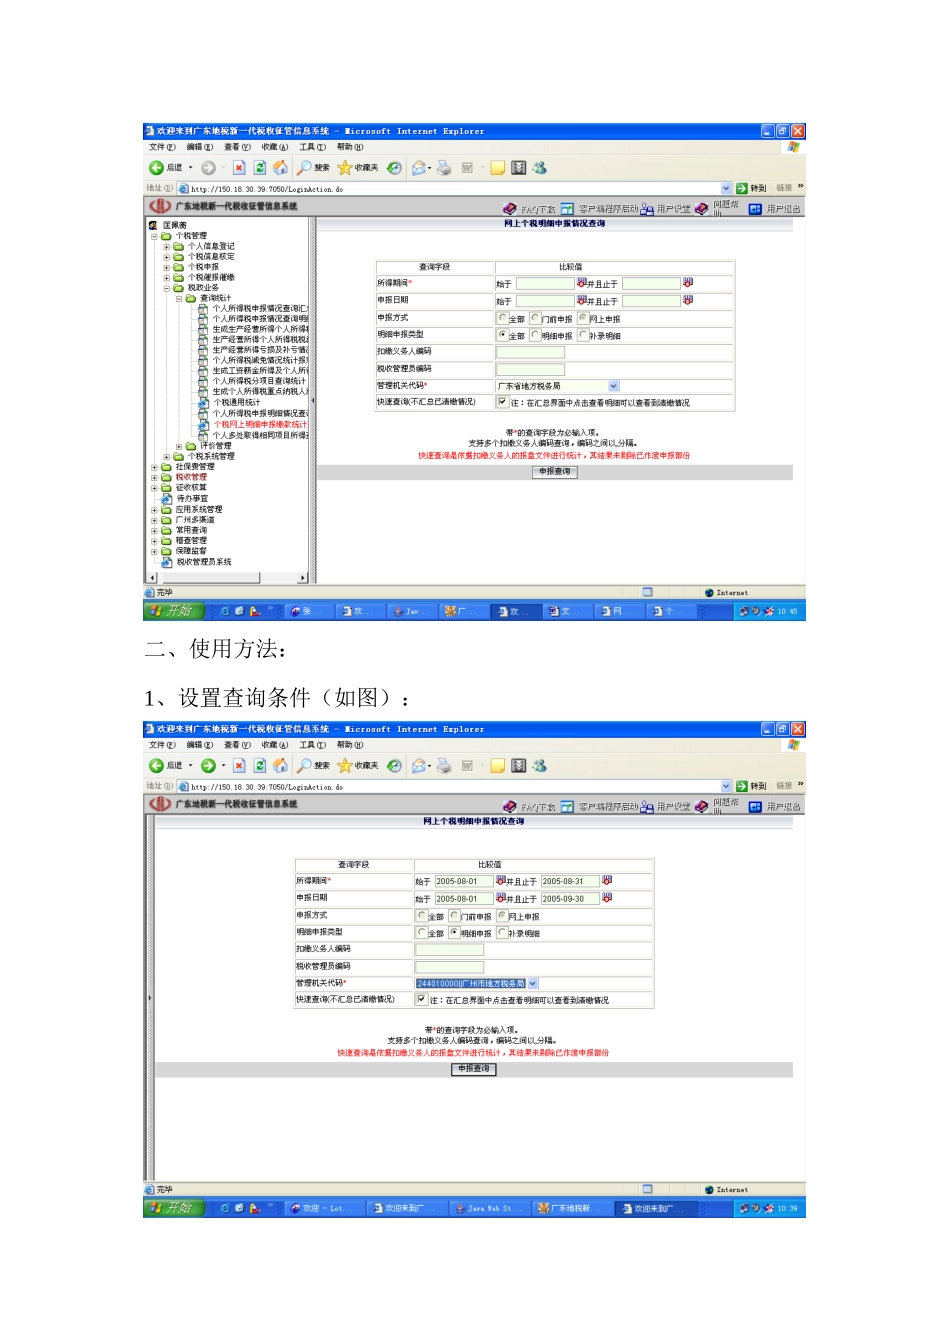Select 明细申报 radio in form with filled dates
The image size is (950, 1344).
[x=455, y=933]
